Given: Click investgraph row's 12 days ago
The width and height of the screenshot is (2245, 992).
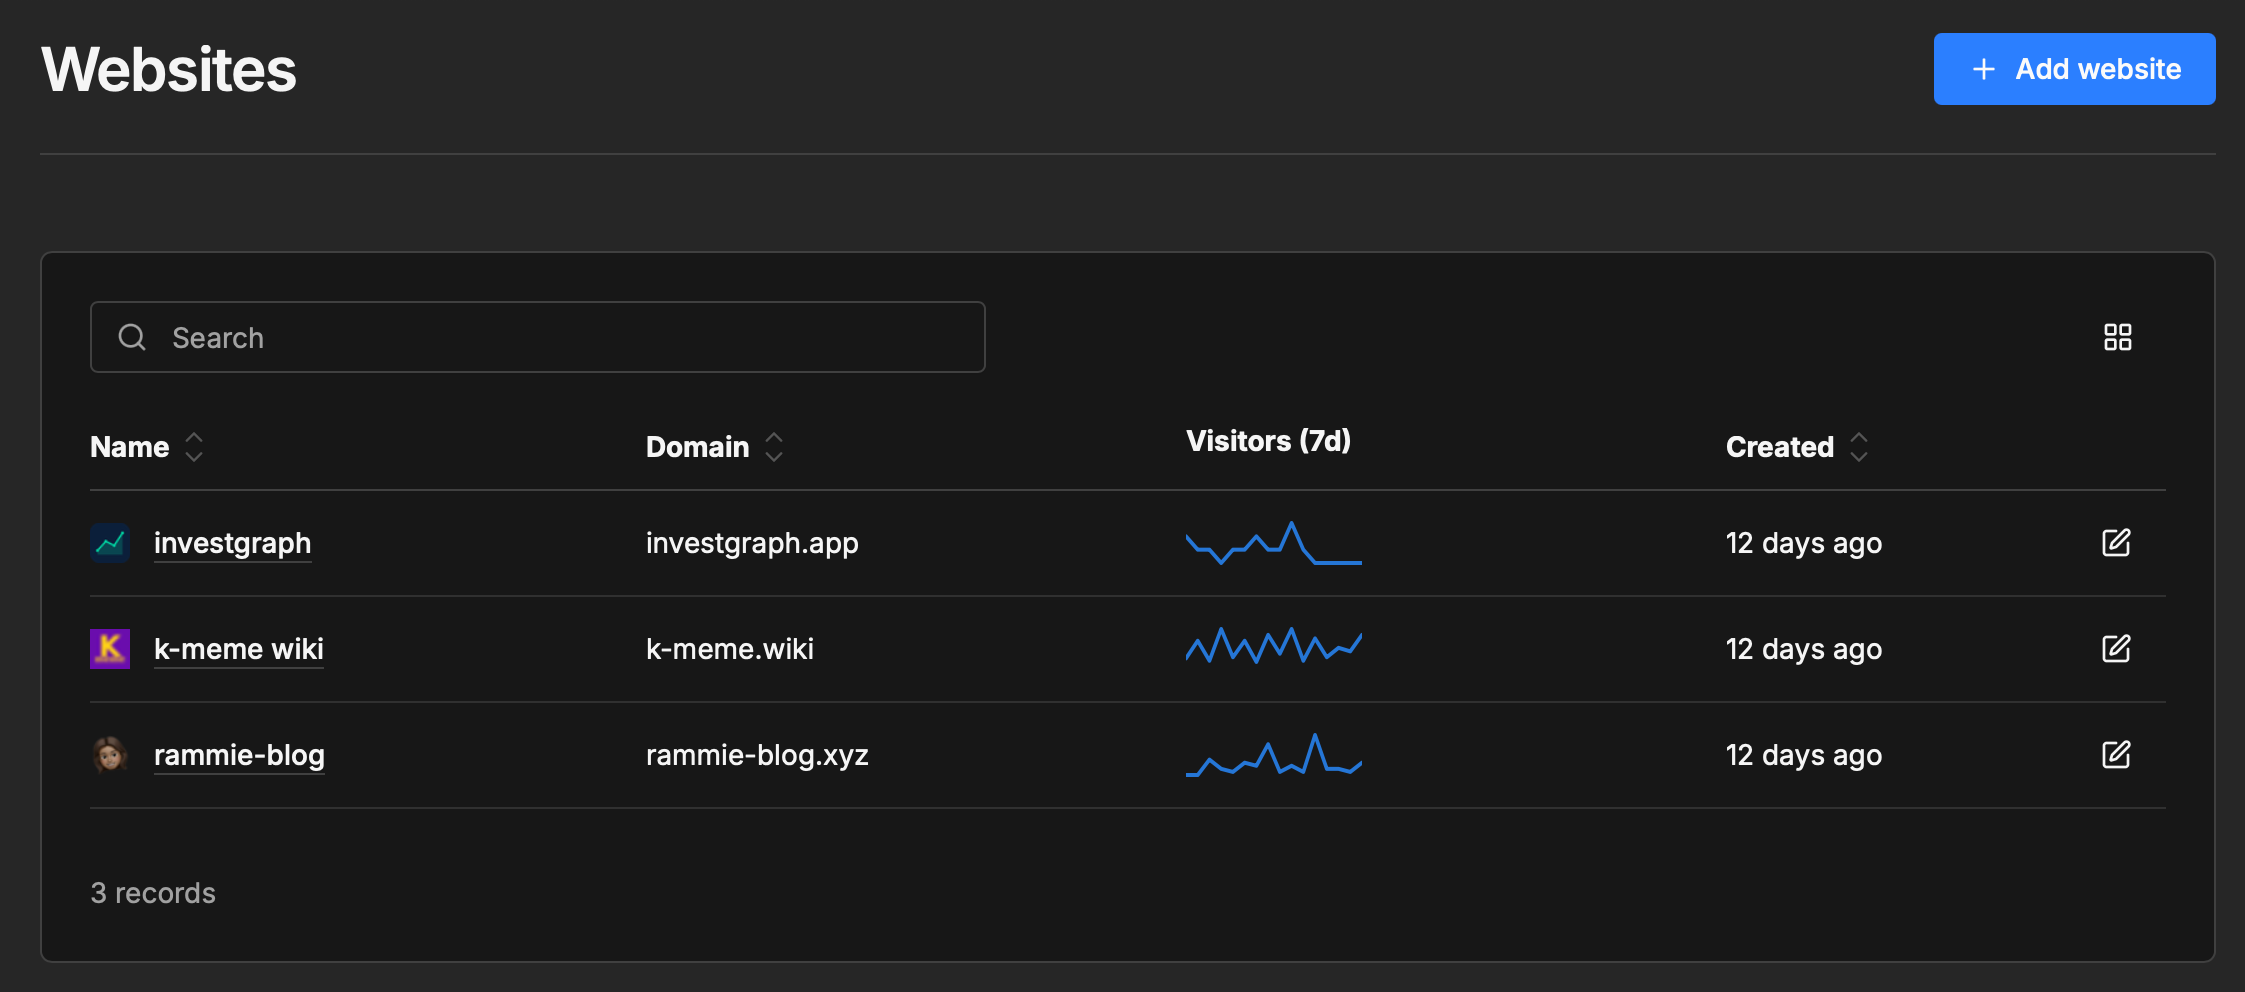Looking at the screenshot, I should 1804,543.
